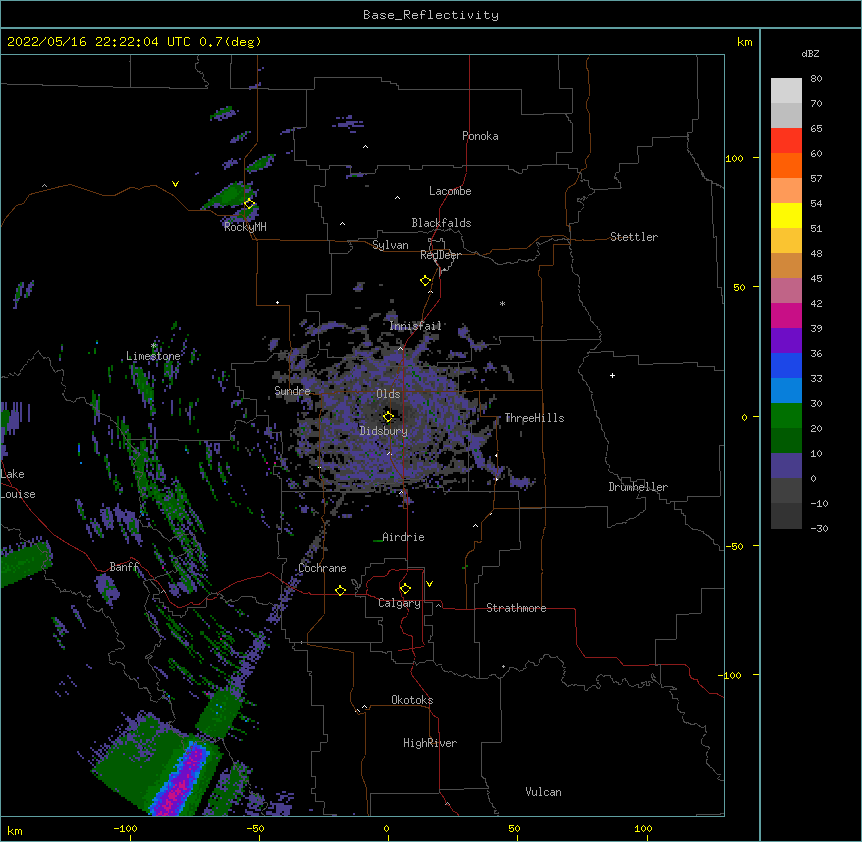Click the Calgary city label
Viewport: 862px width, 842px height.
[x=399, y=603]
